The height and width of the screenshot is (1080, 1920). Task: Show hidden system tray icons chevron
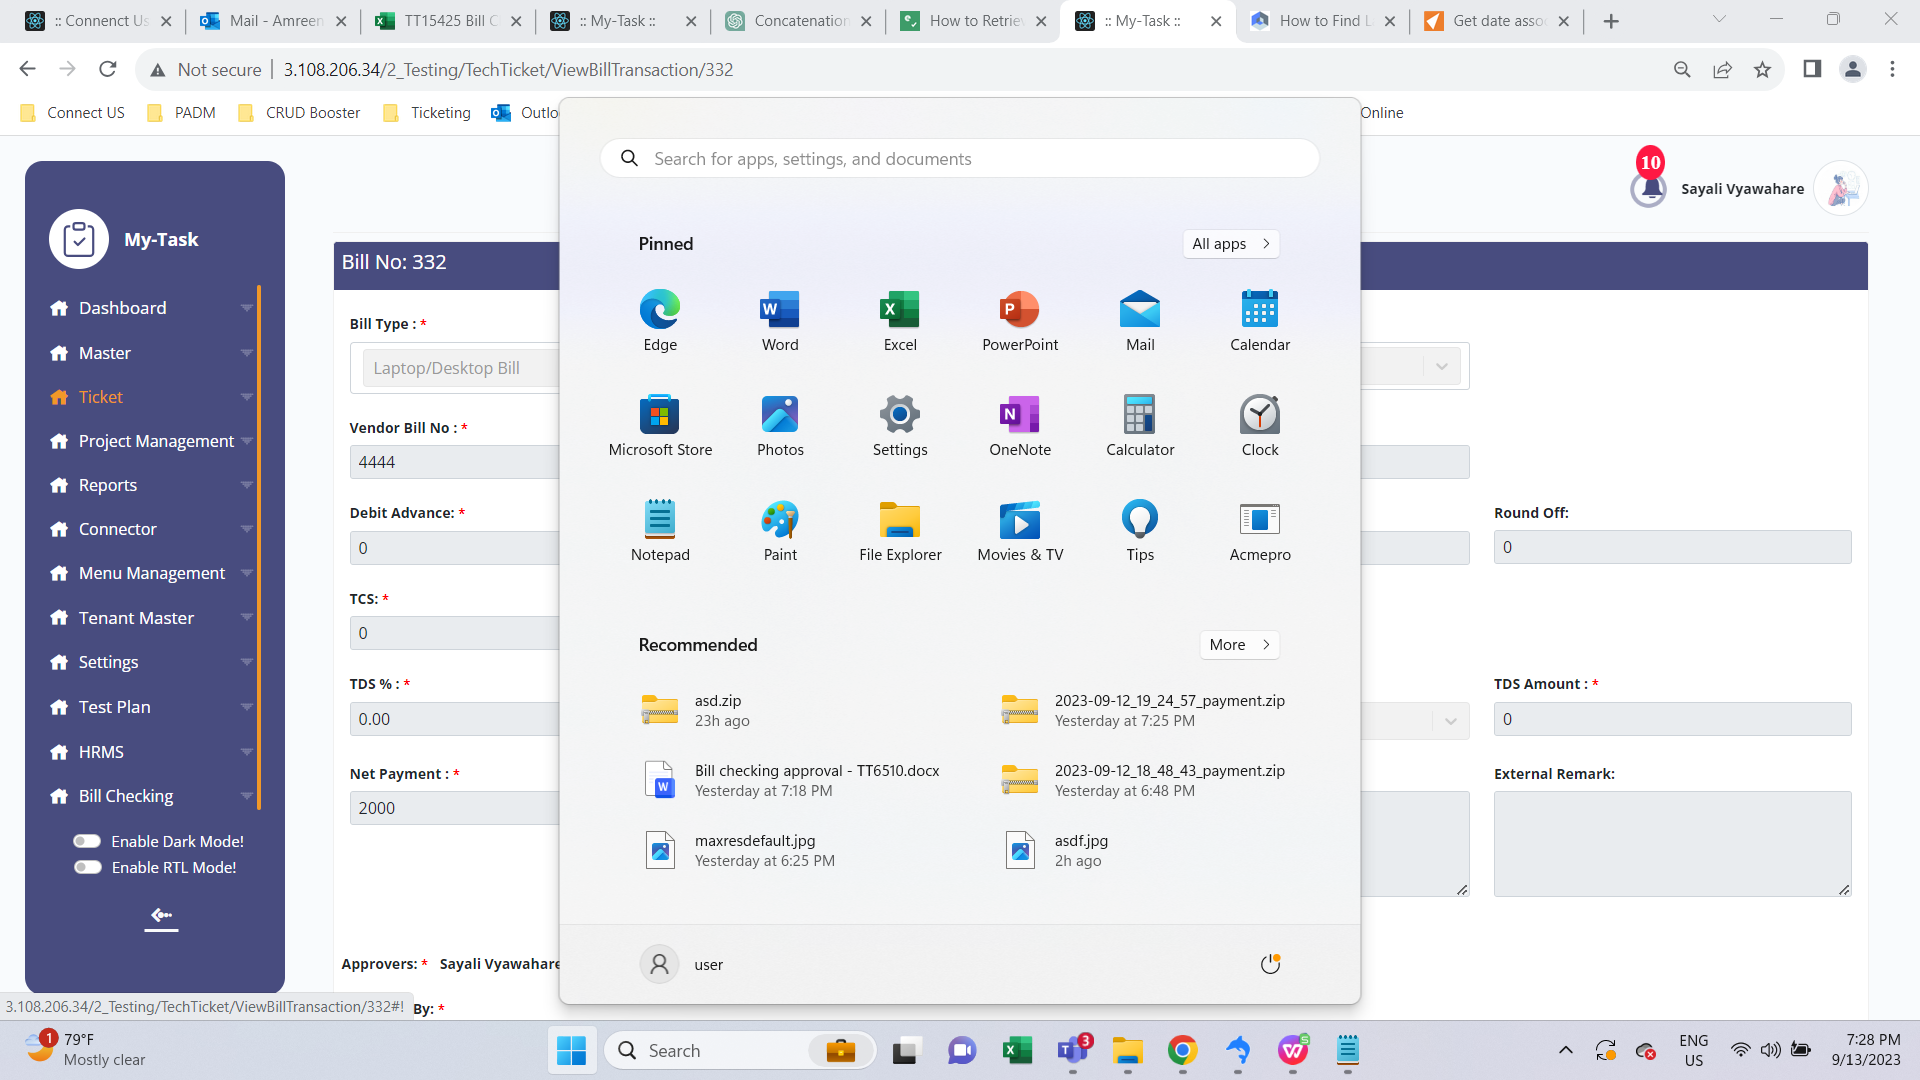(1565, 1050)
